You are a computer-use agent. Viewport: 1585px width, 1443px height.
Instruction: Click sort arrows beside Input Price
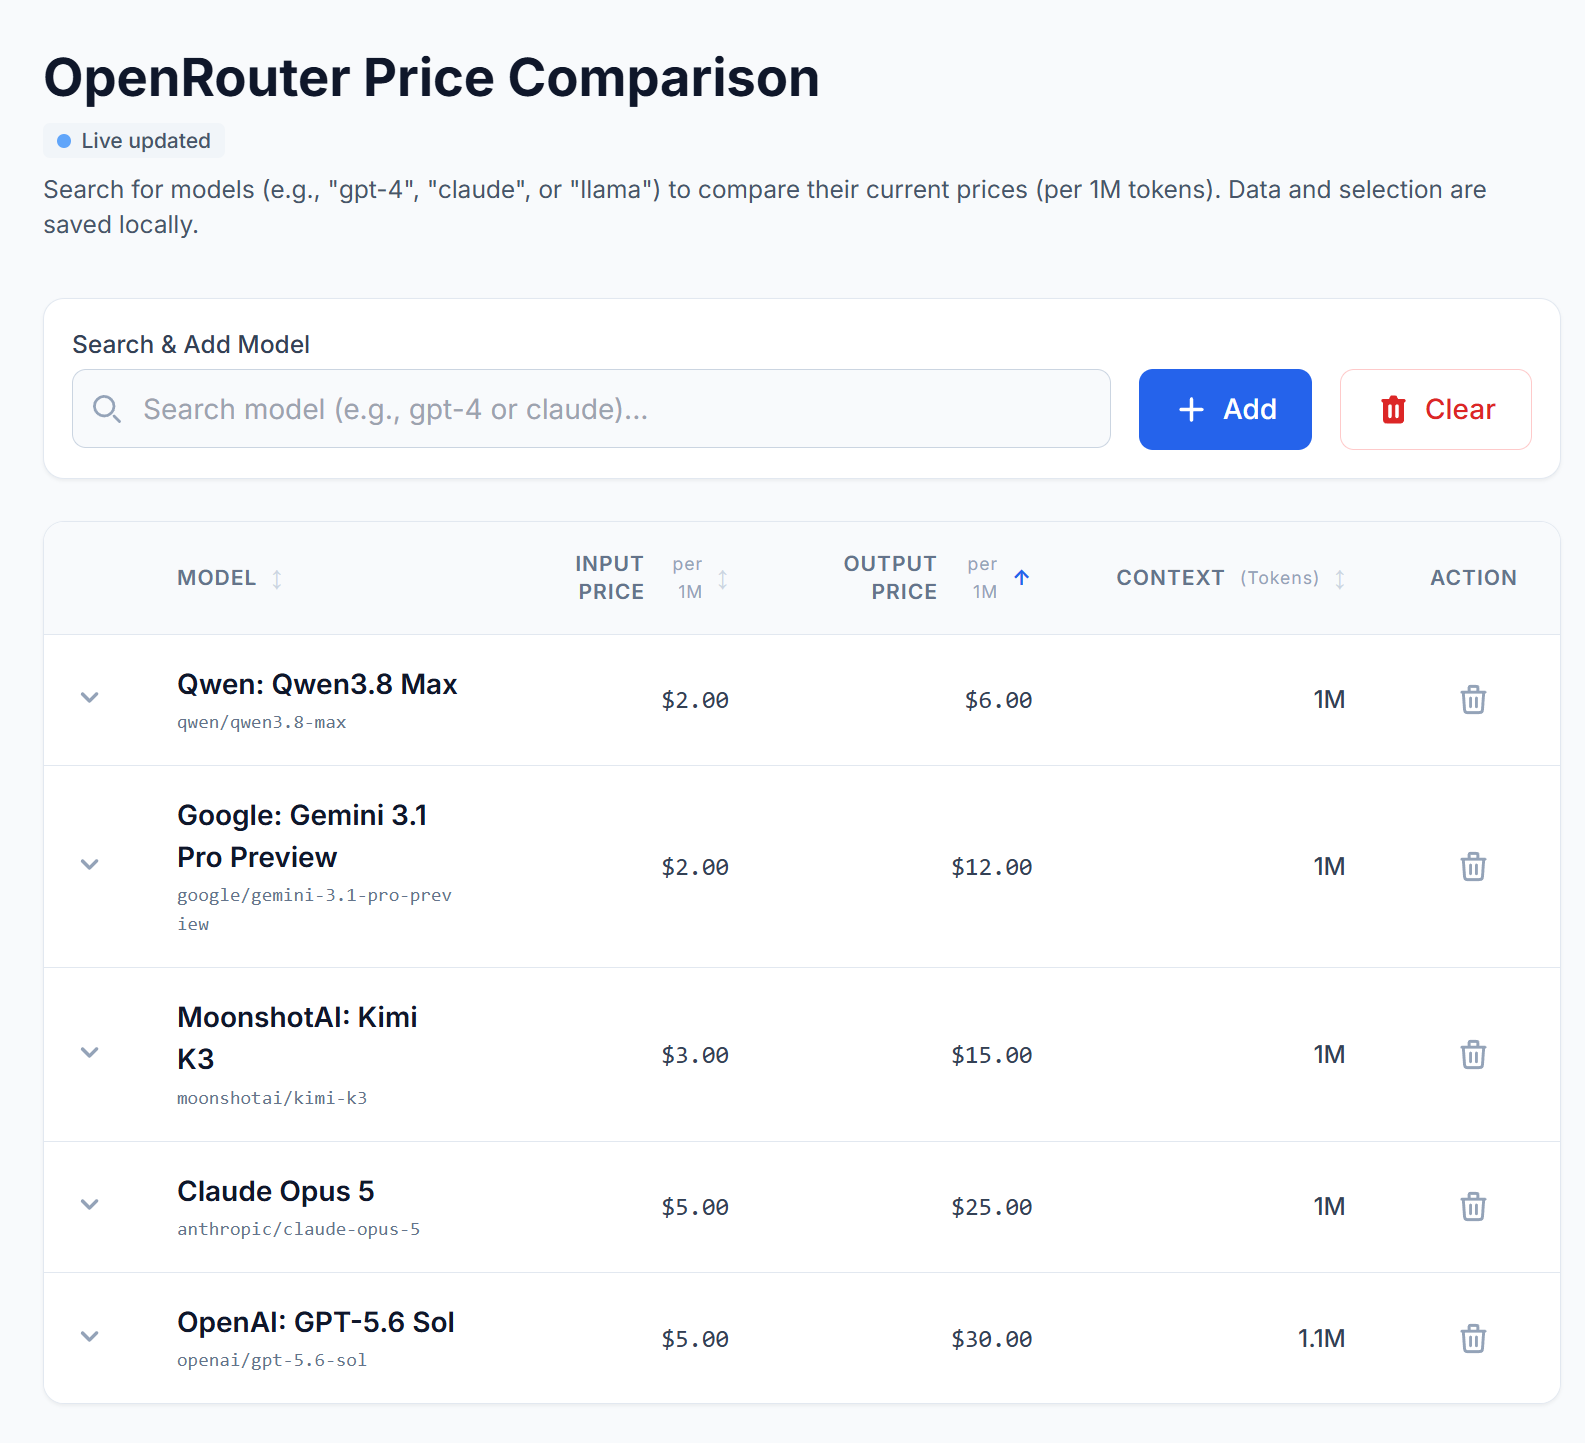(723, 578)
